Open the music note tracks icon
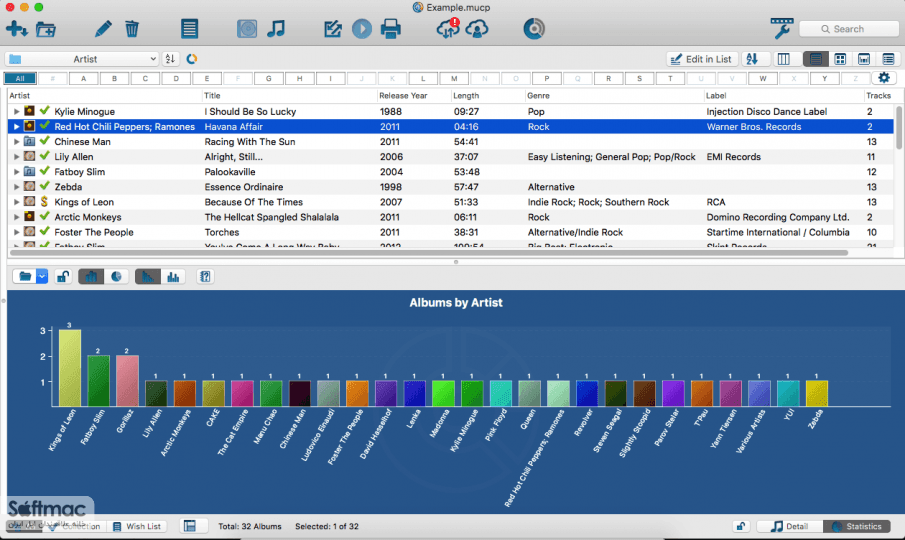The height and width of the screenshot is (540, 905). pyautogui.click(x=276, y=28)
